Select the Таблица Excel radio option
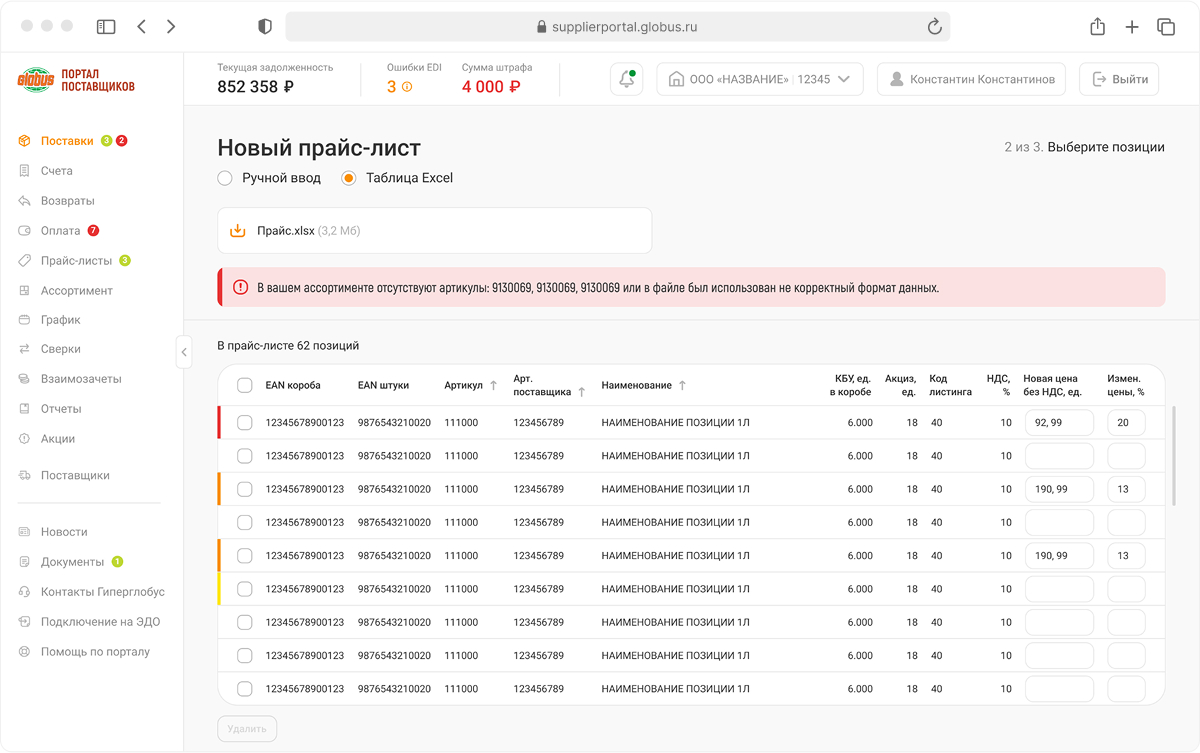1200x753 pixels. click(349, 178)
